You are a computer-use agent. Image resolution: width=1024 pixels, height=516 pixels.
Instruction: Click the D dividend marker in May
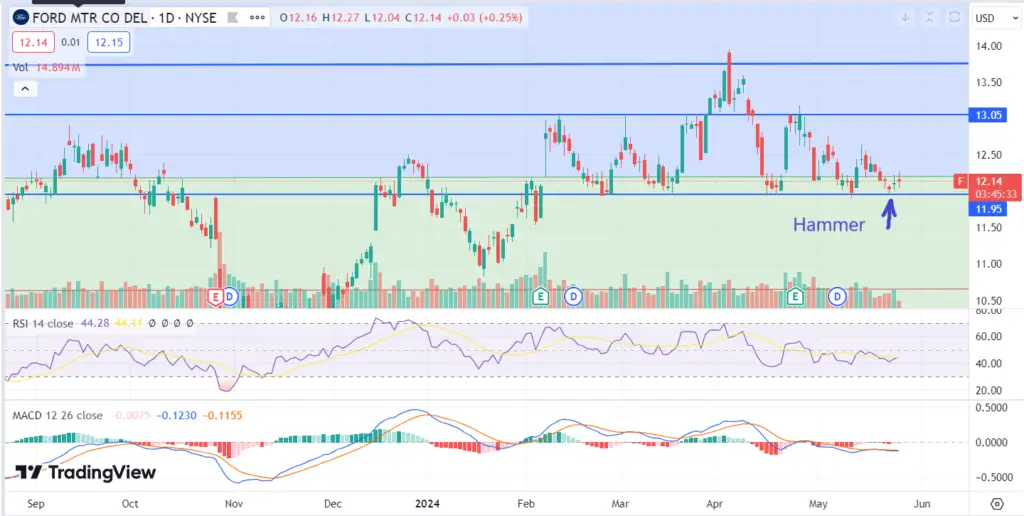(837, 297)
